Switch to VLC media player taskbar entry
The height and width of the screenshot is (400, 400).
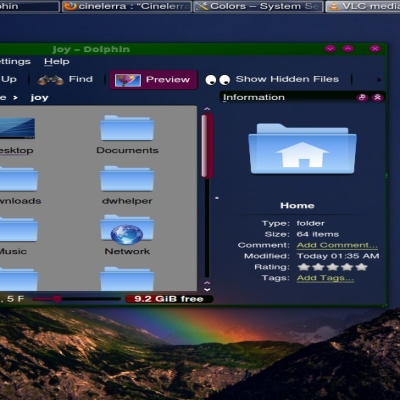(363, 6)
